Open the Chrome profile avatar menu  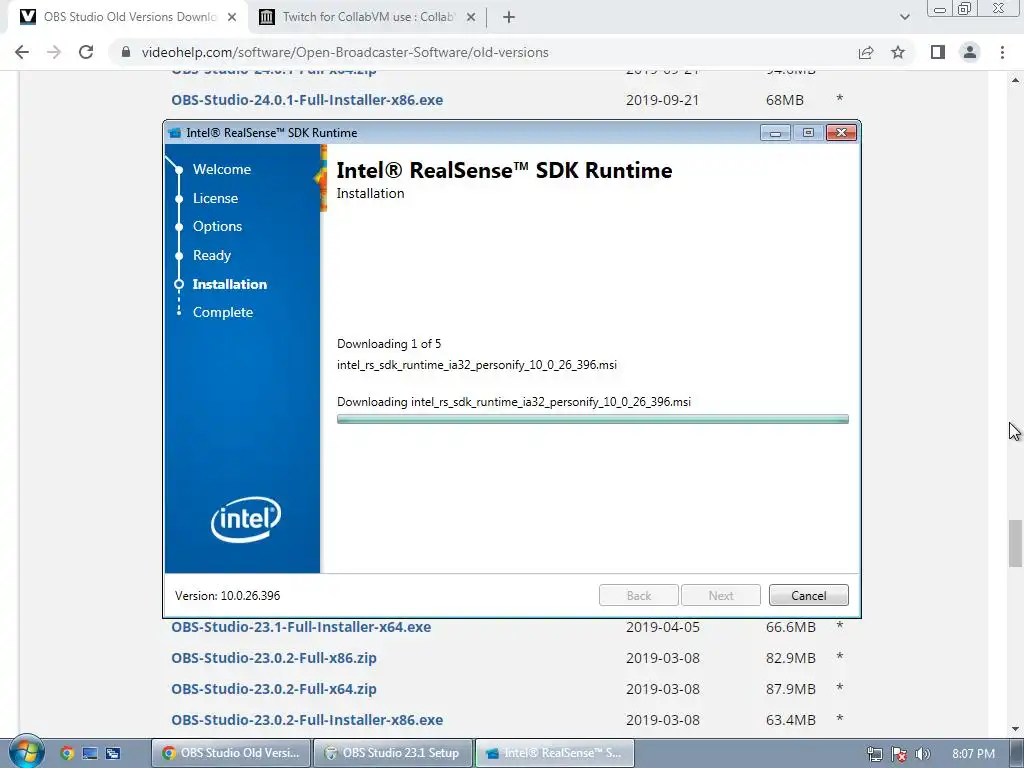coord(970,52)
